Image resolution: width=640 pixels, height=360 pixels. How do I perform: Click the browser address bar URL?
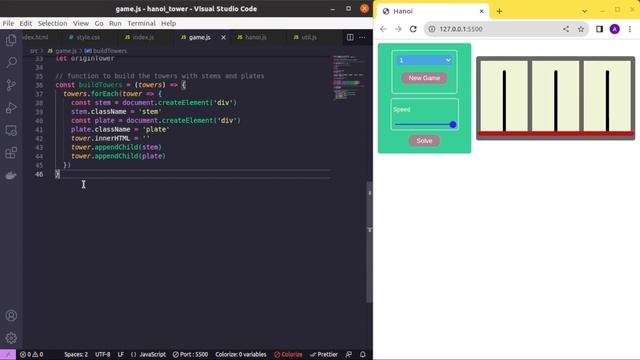click(x=461, y=29)
